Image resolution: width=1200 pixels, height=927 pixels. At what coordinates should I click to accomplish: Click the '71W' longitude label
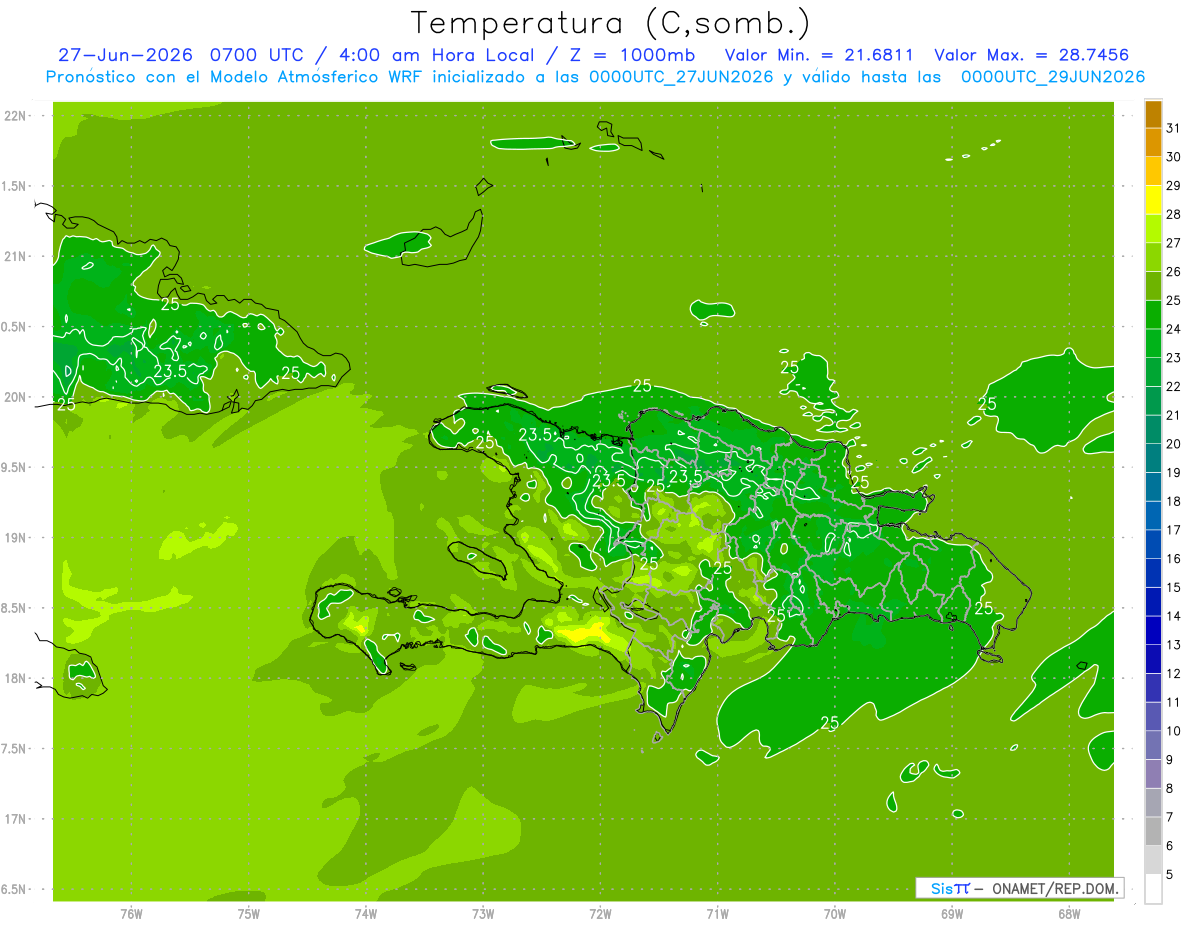tap(717, 914)
